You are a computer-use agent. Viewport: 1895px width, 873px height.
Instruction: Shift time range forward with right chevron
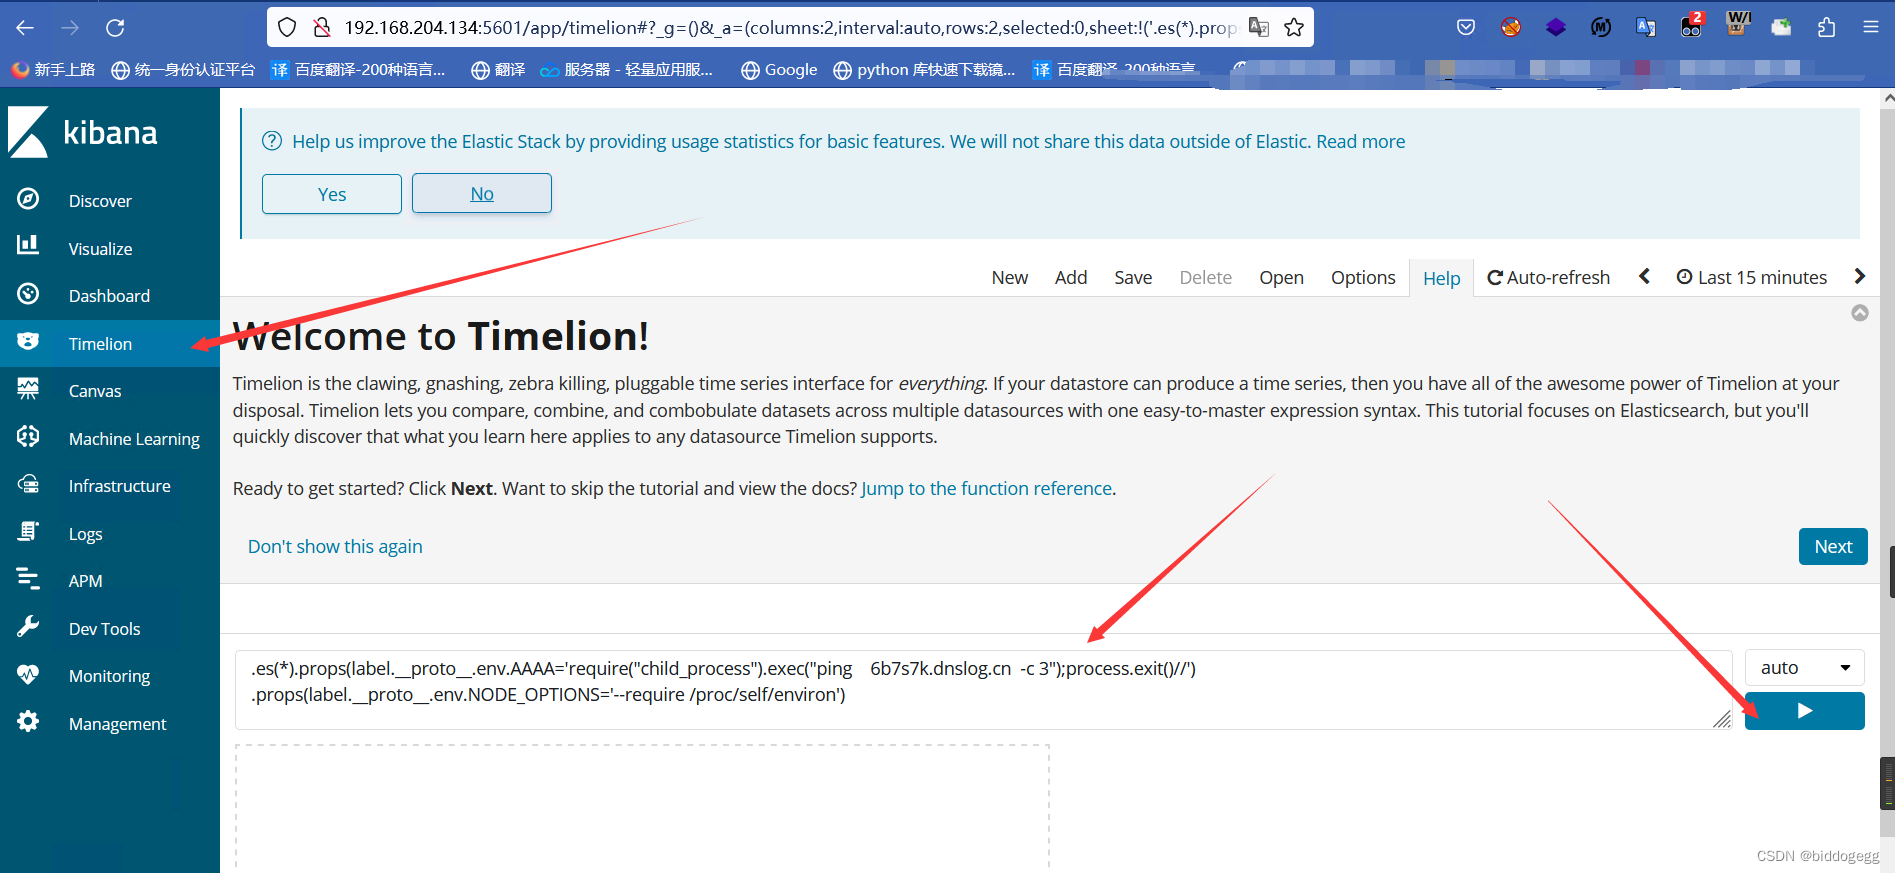(x=1859, y=277)
